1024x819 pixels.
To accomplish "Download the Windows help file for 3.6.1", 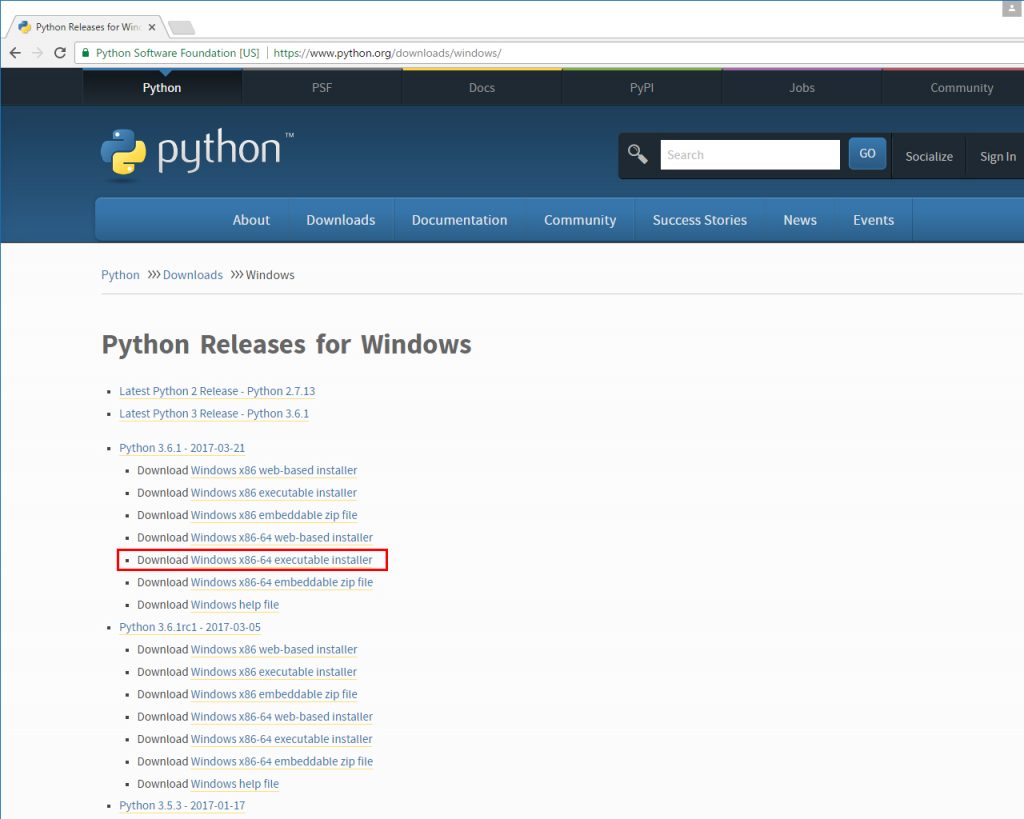I will coord(235,604).
